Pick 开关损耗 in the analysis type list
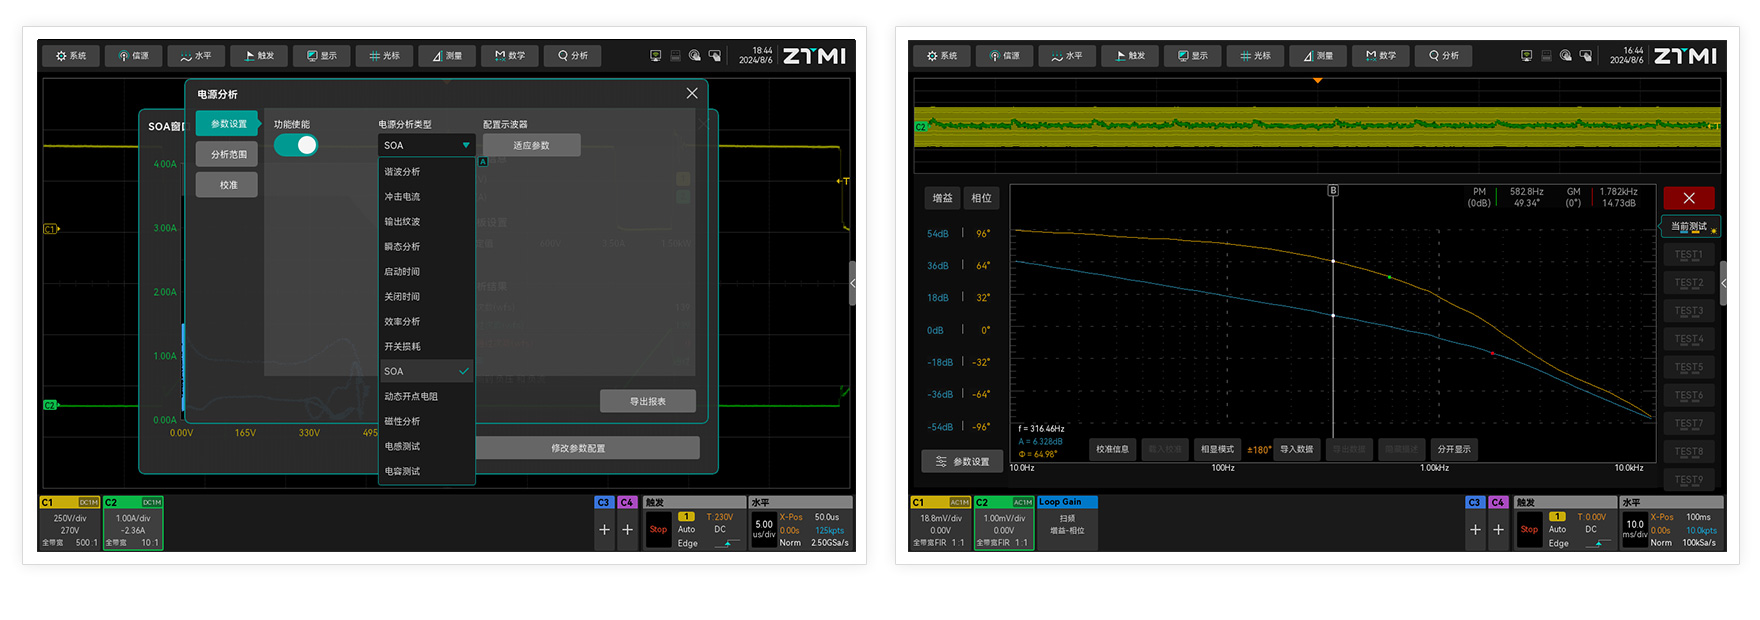The height and width of the screenshot is (620, 1760). [x=402, y=347]
